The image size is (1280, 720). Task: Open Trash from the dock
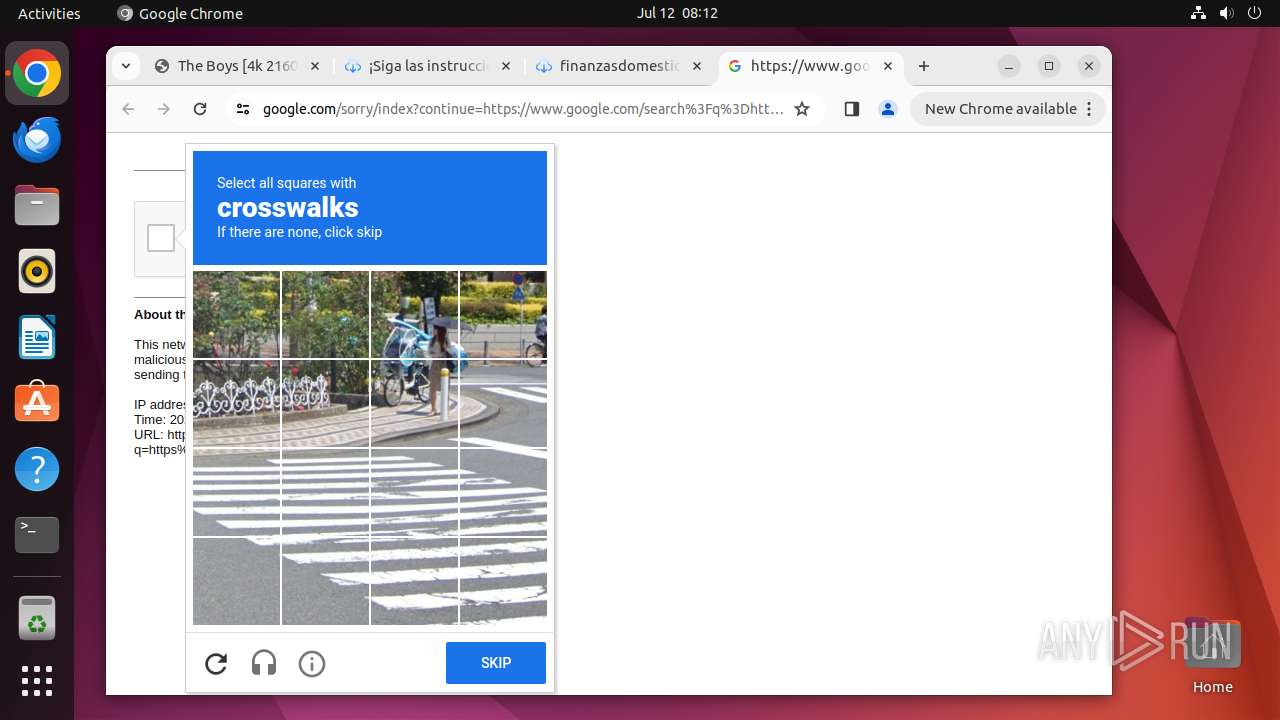click(x=37, y=618)
